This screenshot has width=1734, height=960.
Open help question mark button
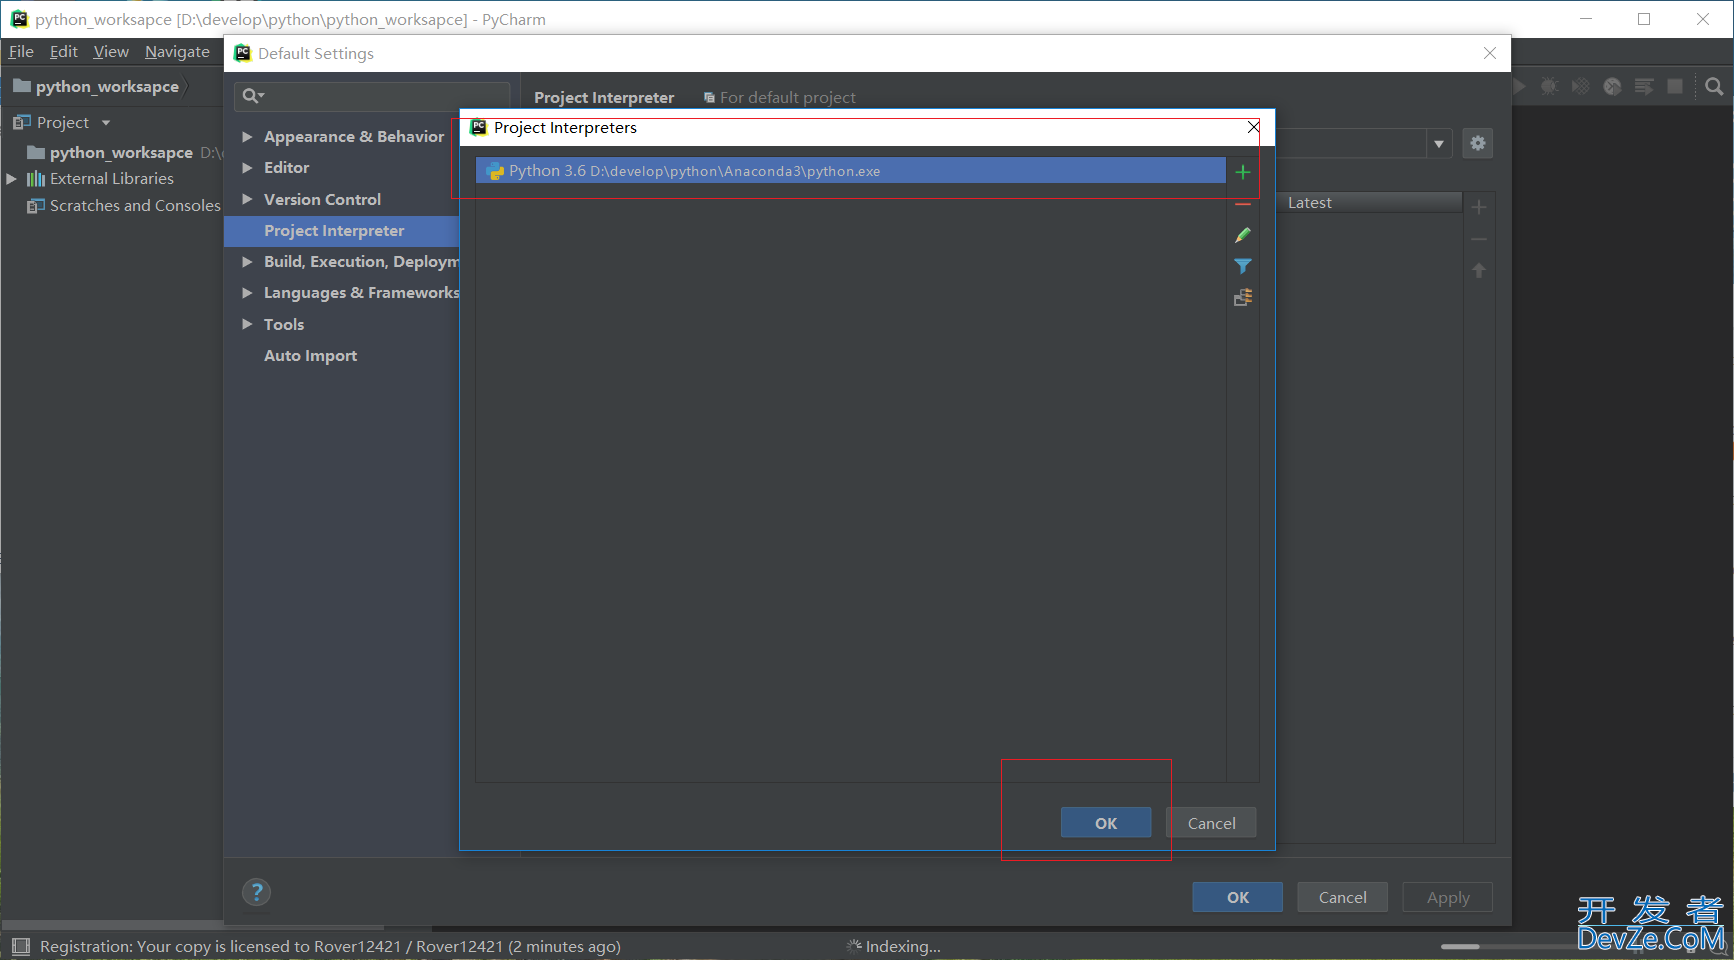click(x=257, y=892)
